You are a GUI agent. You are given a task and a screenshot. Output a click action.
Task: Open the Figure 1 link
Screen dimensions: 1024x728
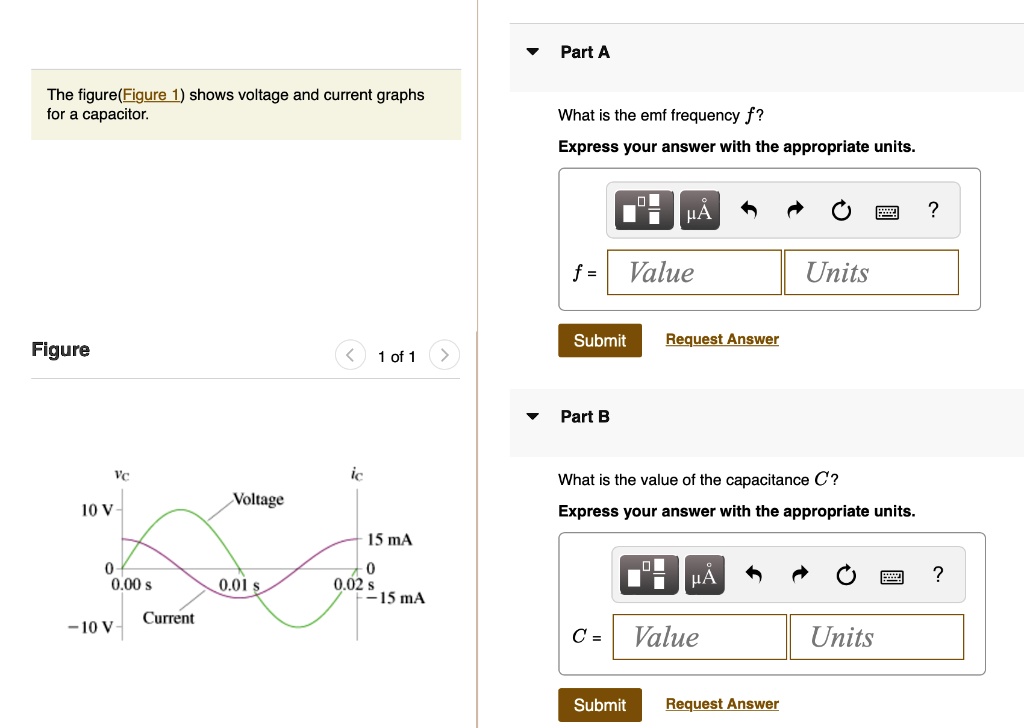coord(151,95)
